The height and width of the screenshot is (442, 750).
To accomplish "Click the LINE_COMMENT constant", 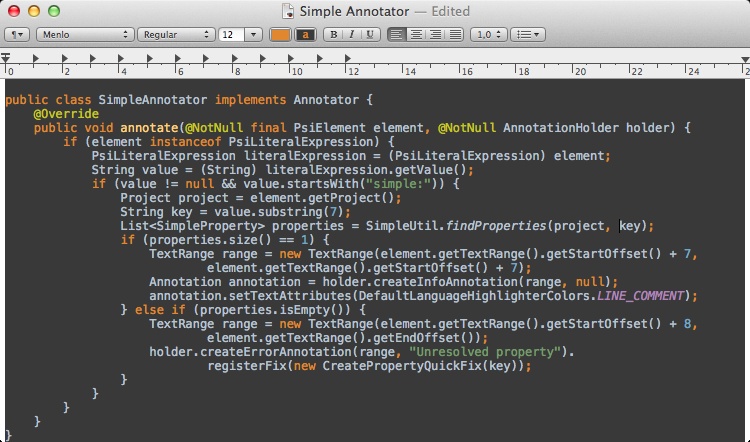I will coord(640,296).
